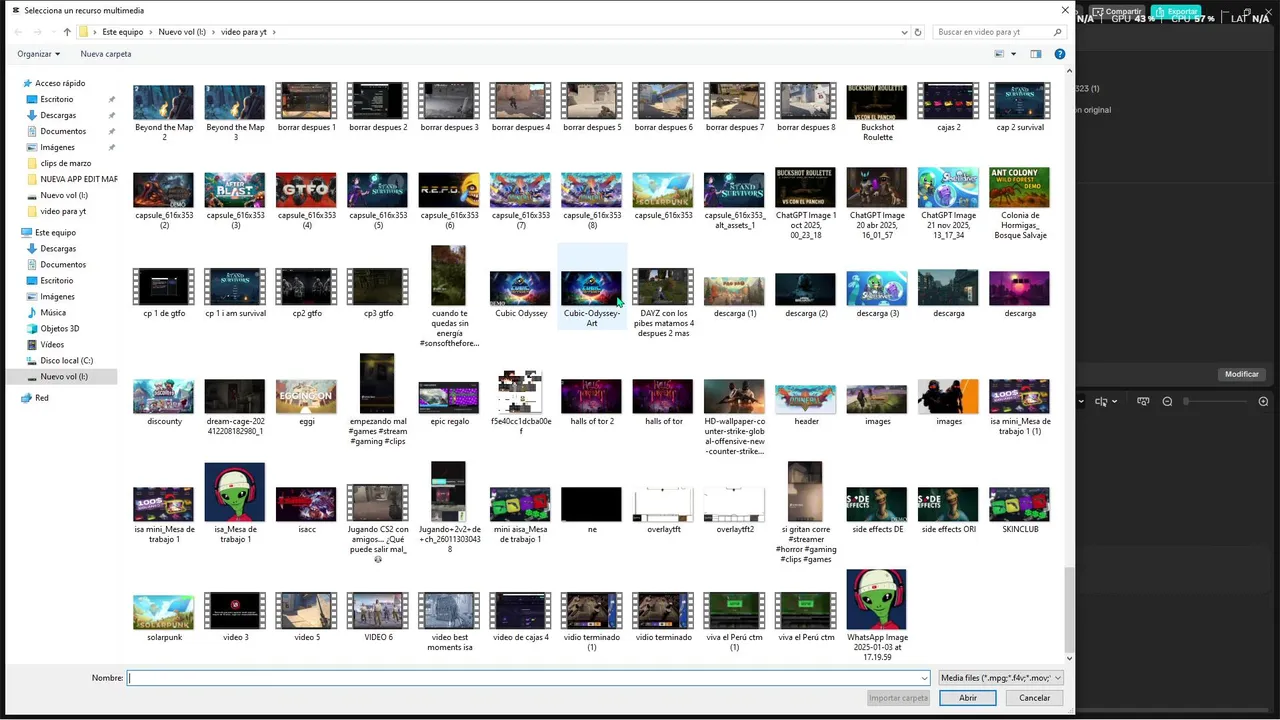Select the halls of tor 2 image
1280x720 pixels.
pos(592,402)
